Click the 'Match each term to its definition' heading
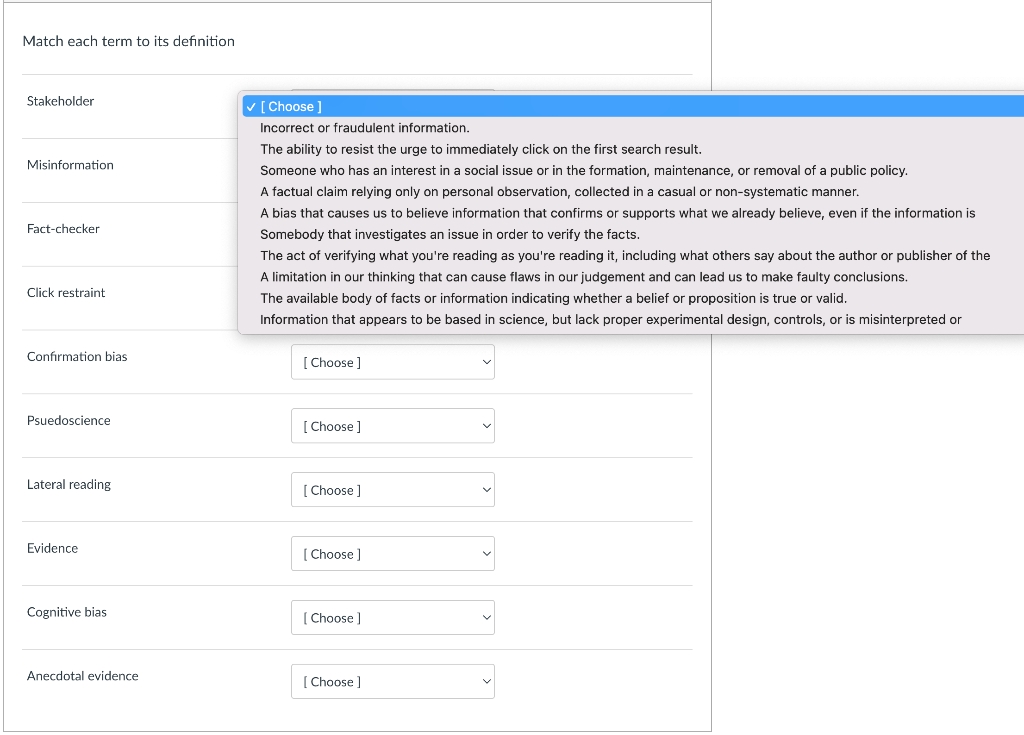The image size is (1024, 735). click(128, 41)
